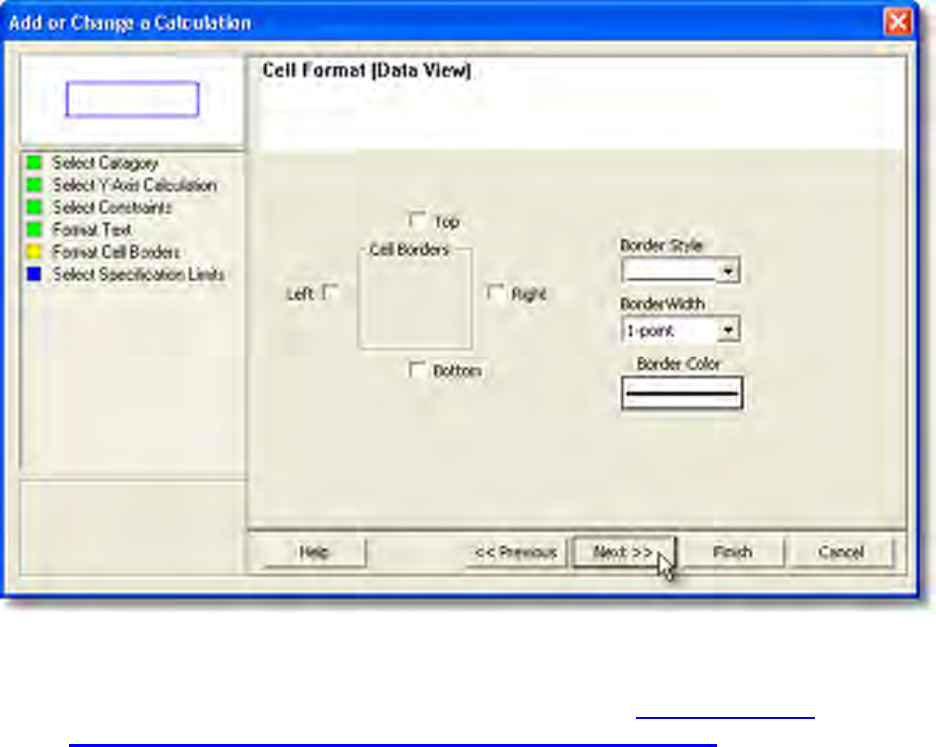Tick the Bottom cell border checkbox

pyautogui.click(x=417, y=369)
